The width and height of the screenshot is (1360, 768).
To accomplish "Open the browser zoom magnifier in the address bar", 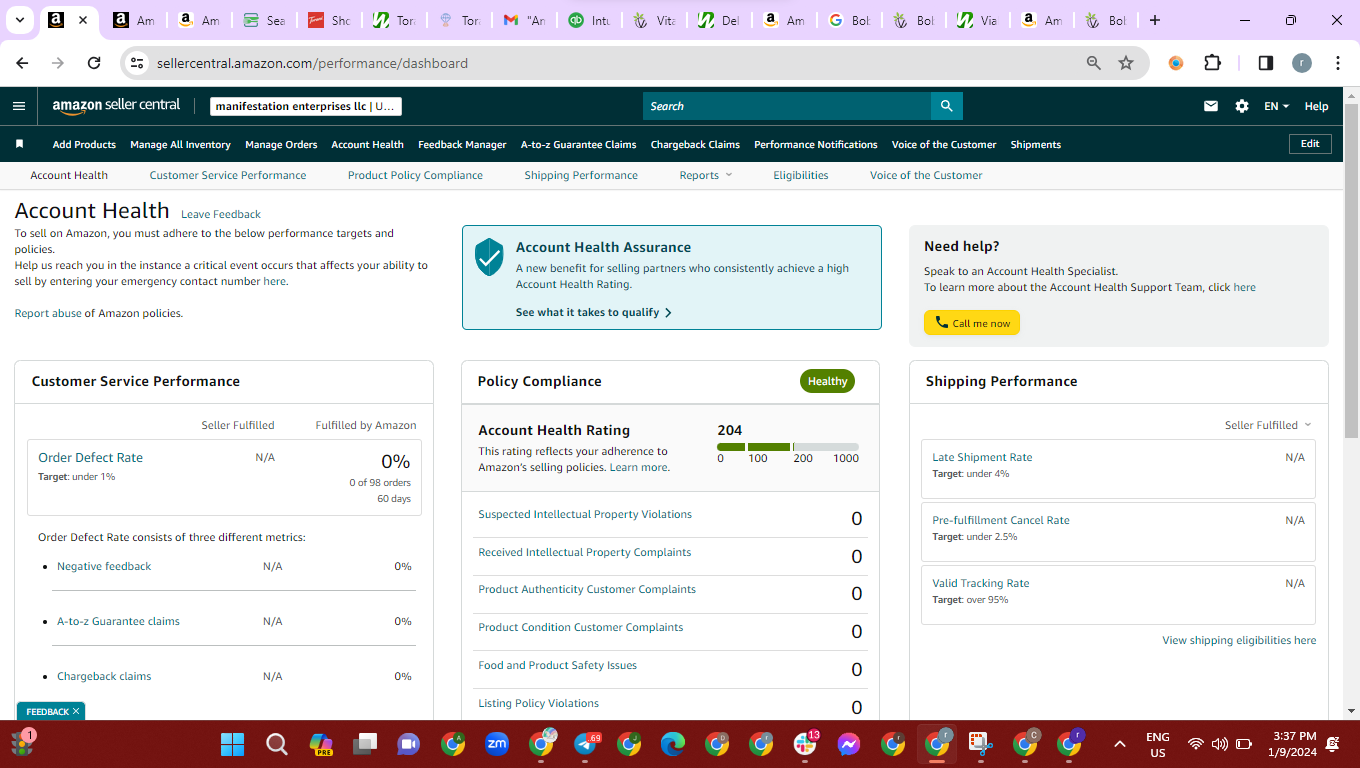I will (1094, 63).
